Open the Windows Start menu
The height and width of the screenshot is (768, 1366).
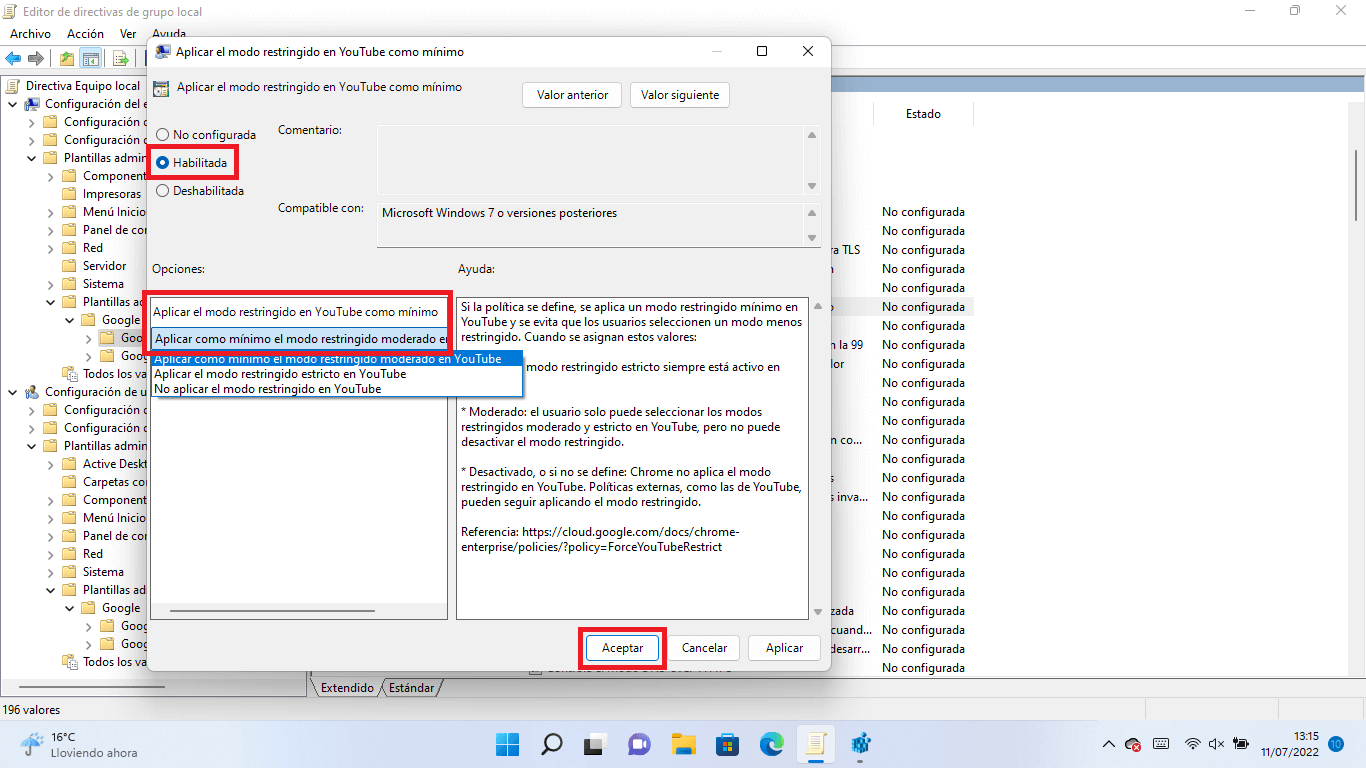508,744
